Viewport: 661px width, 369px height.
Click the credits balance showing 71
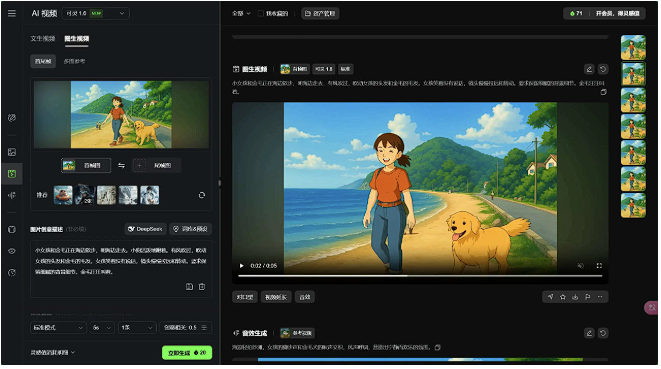(576, 13)
